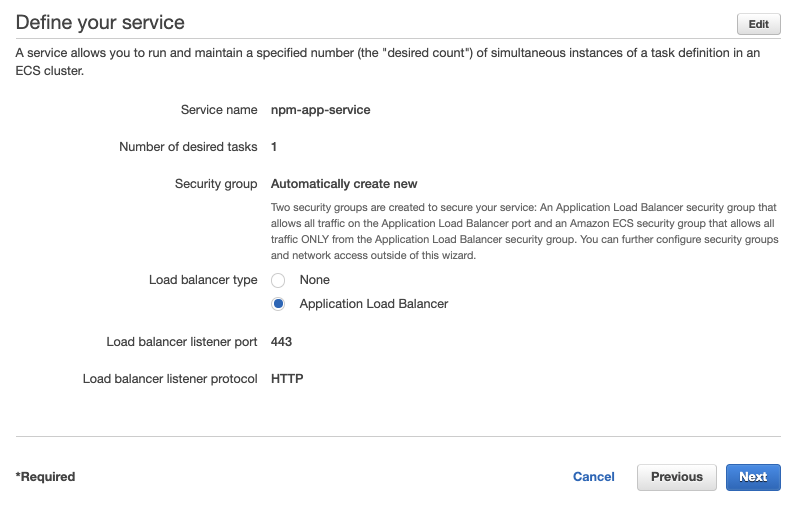The width and height of the screenshot is (803, 506).
Task: Click the Edit button
Action: [758, 24]
